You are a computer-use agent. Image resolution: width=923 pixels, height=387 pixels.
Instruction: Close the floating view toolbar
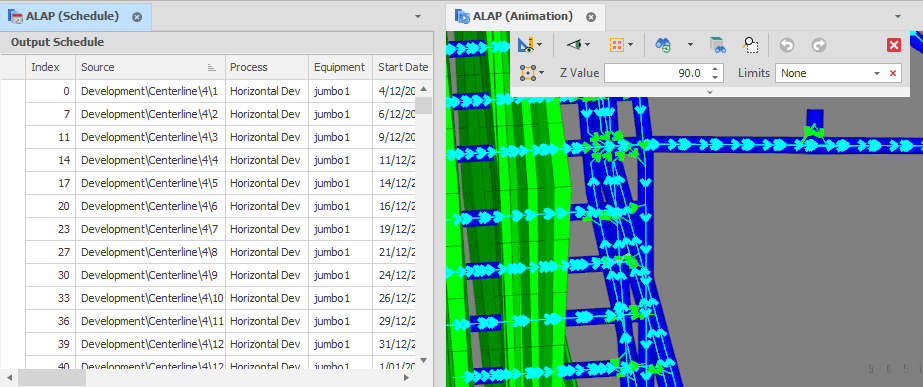894,45
